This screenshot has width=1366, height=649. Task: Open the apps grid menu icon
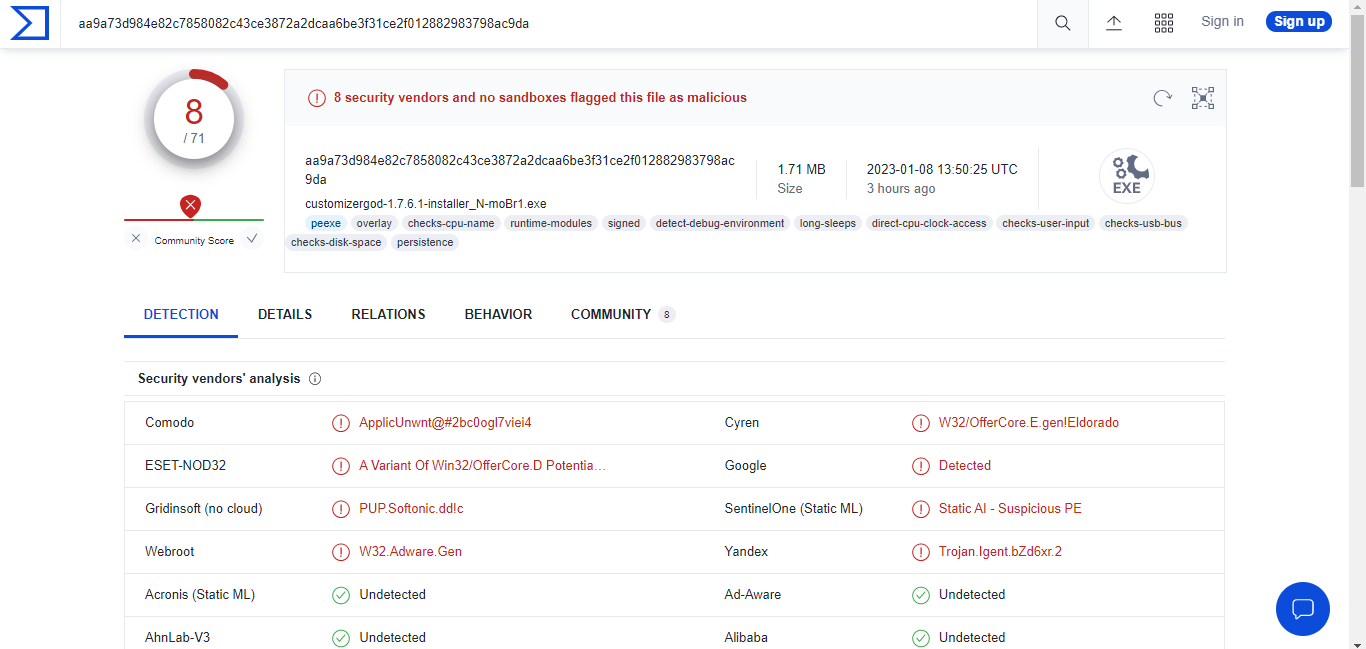(x=1164, y=23)
